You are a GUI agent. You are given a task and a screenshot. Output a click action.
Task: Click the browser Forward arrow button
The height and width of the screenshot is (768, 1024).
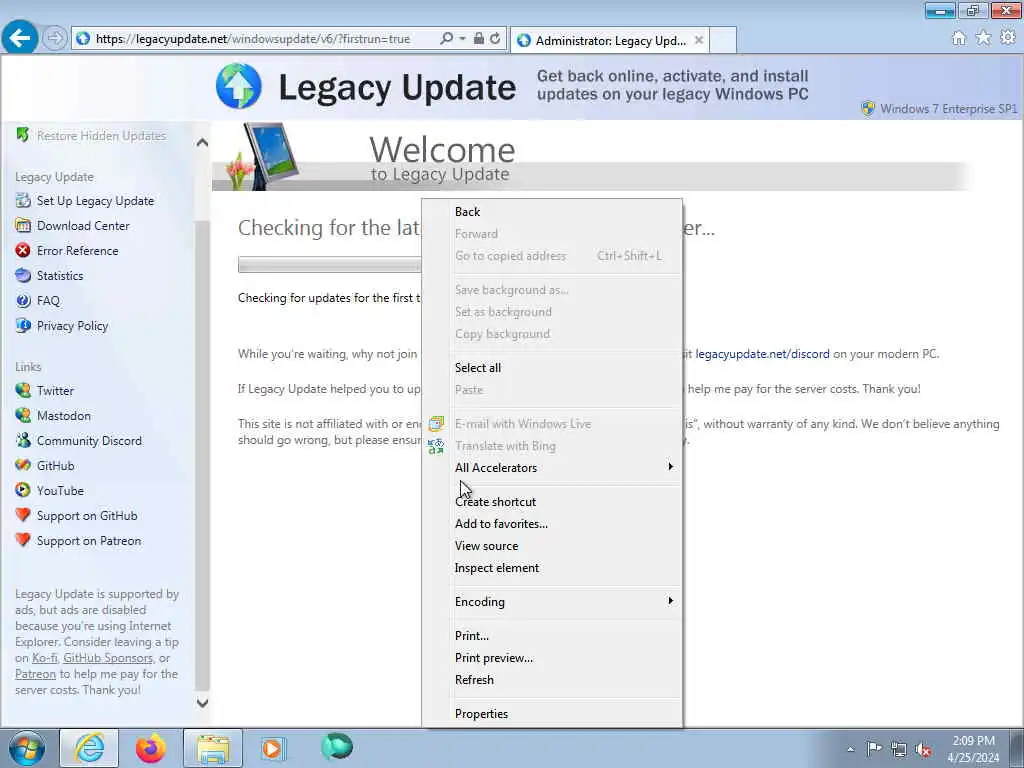coord(55,38)
